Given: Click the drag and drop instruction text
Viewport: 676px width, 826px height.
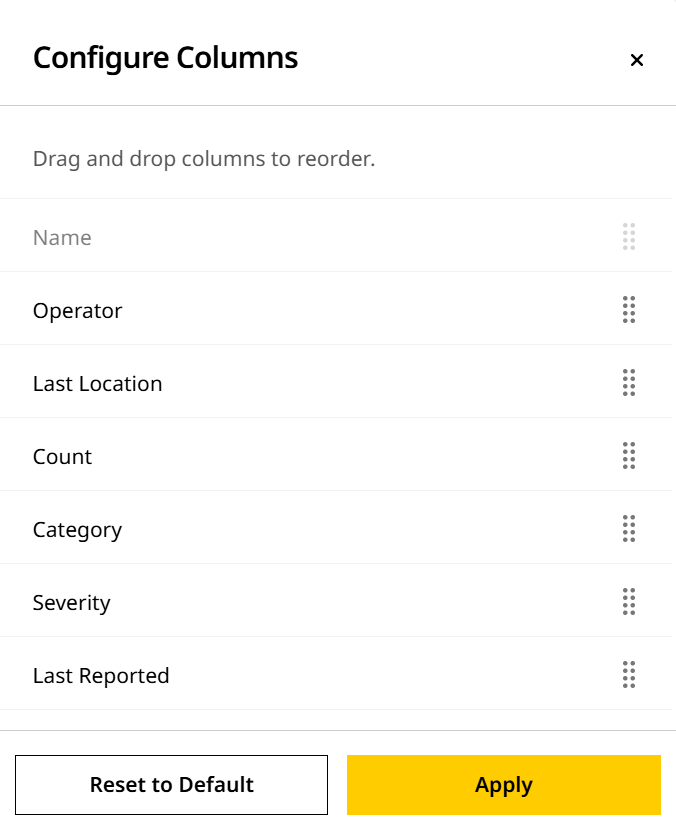Looking at the screenshot, I should [204, 159].
